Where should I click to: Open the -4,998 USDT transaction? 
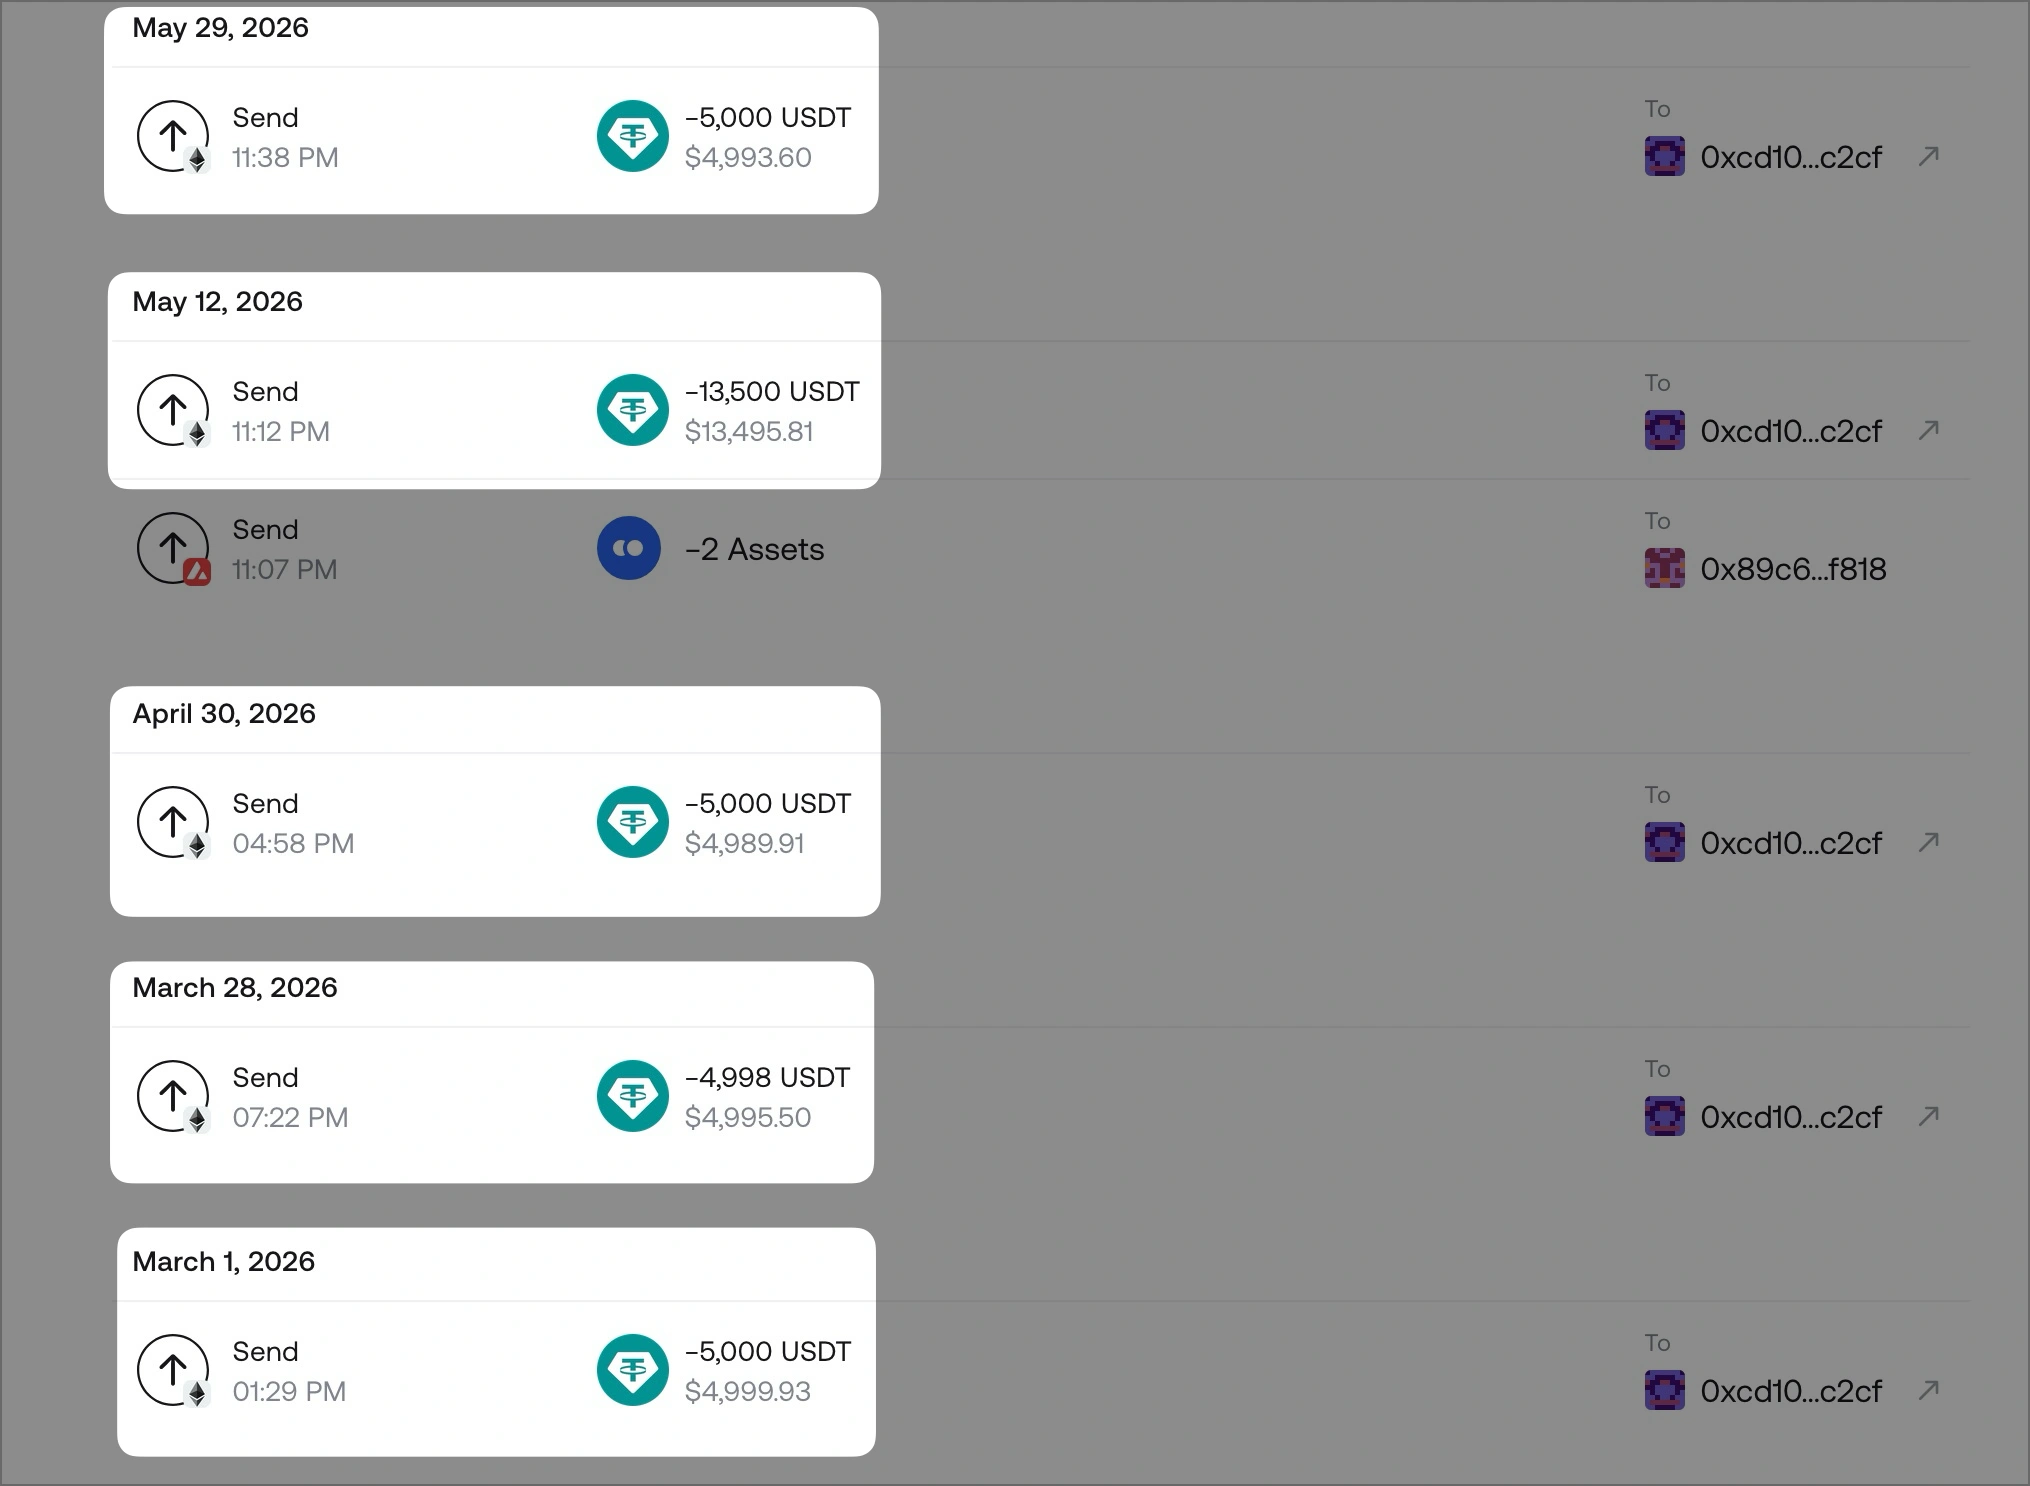point(1040,1096)
